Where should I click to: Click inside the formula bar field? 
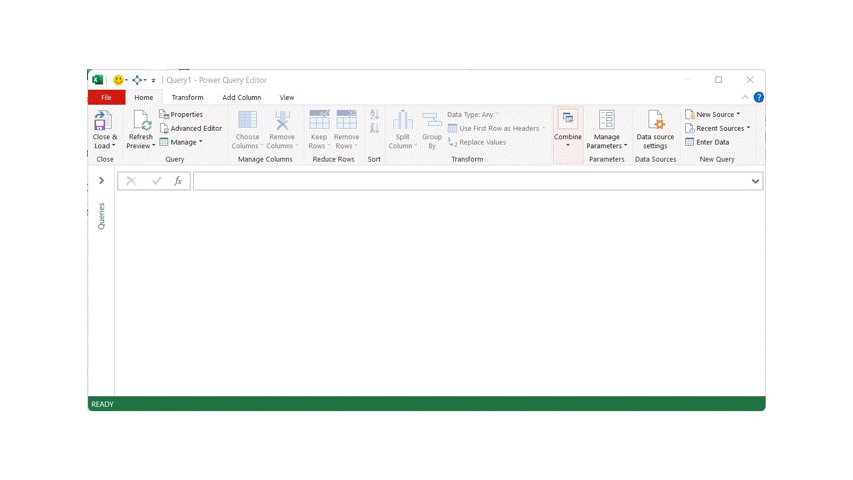pos(470,181)
